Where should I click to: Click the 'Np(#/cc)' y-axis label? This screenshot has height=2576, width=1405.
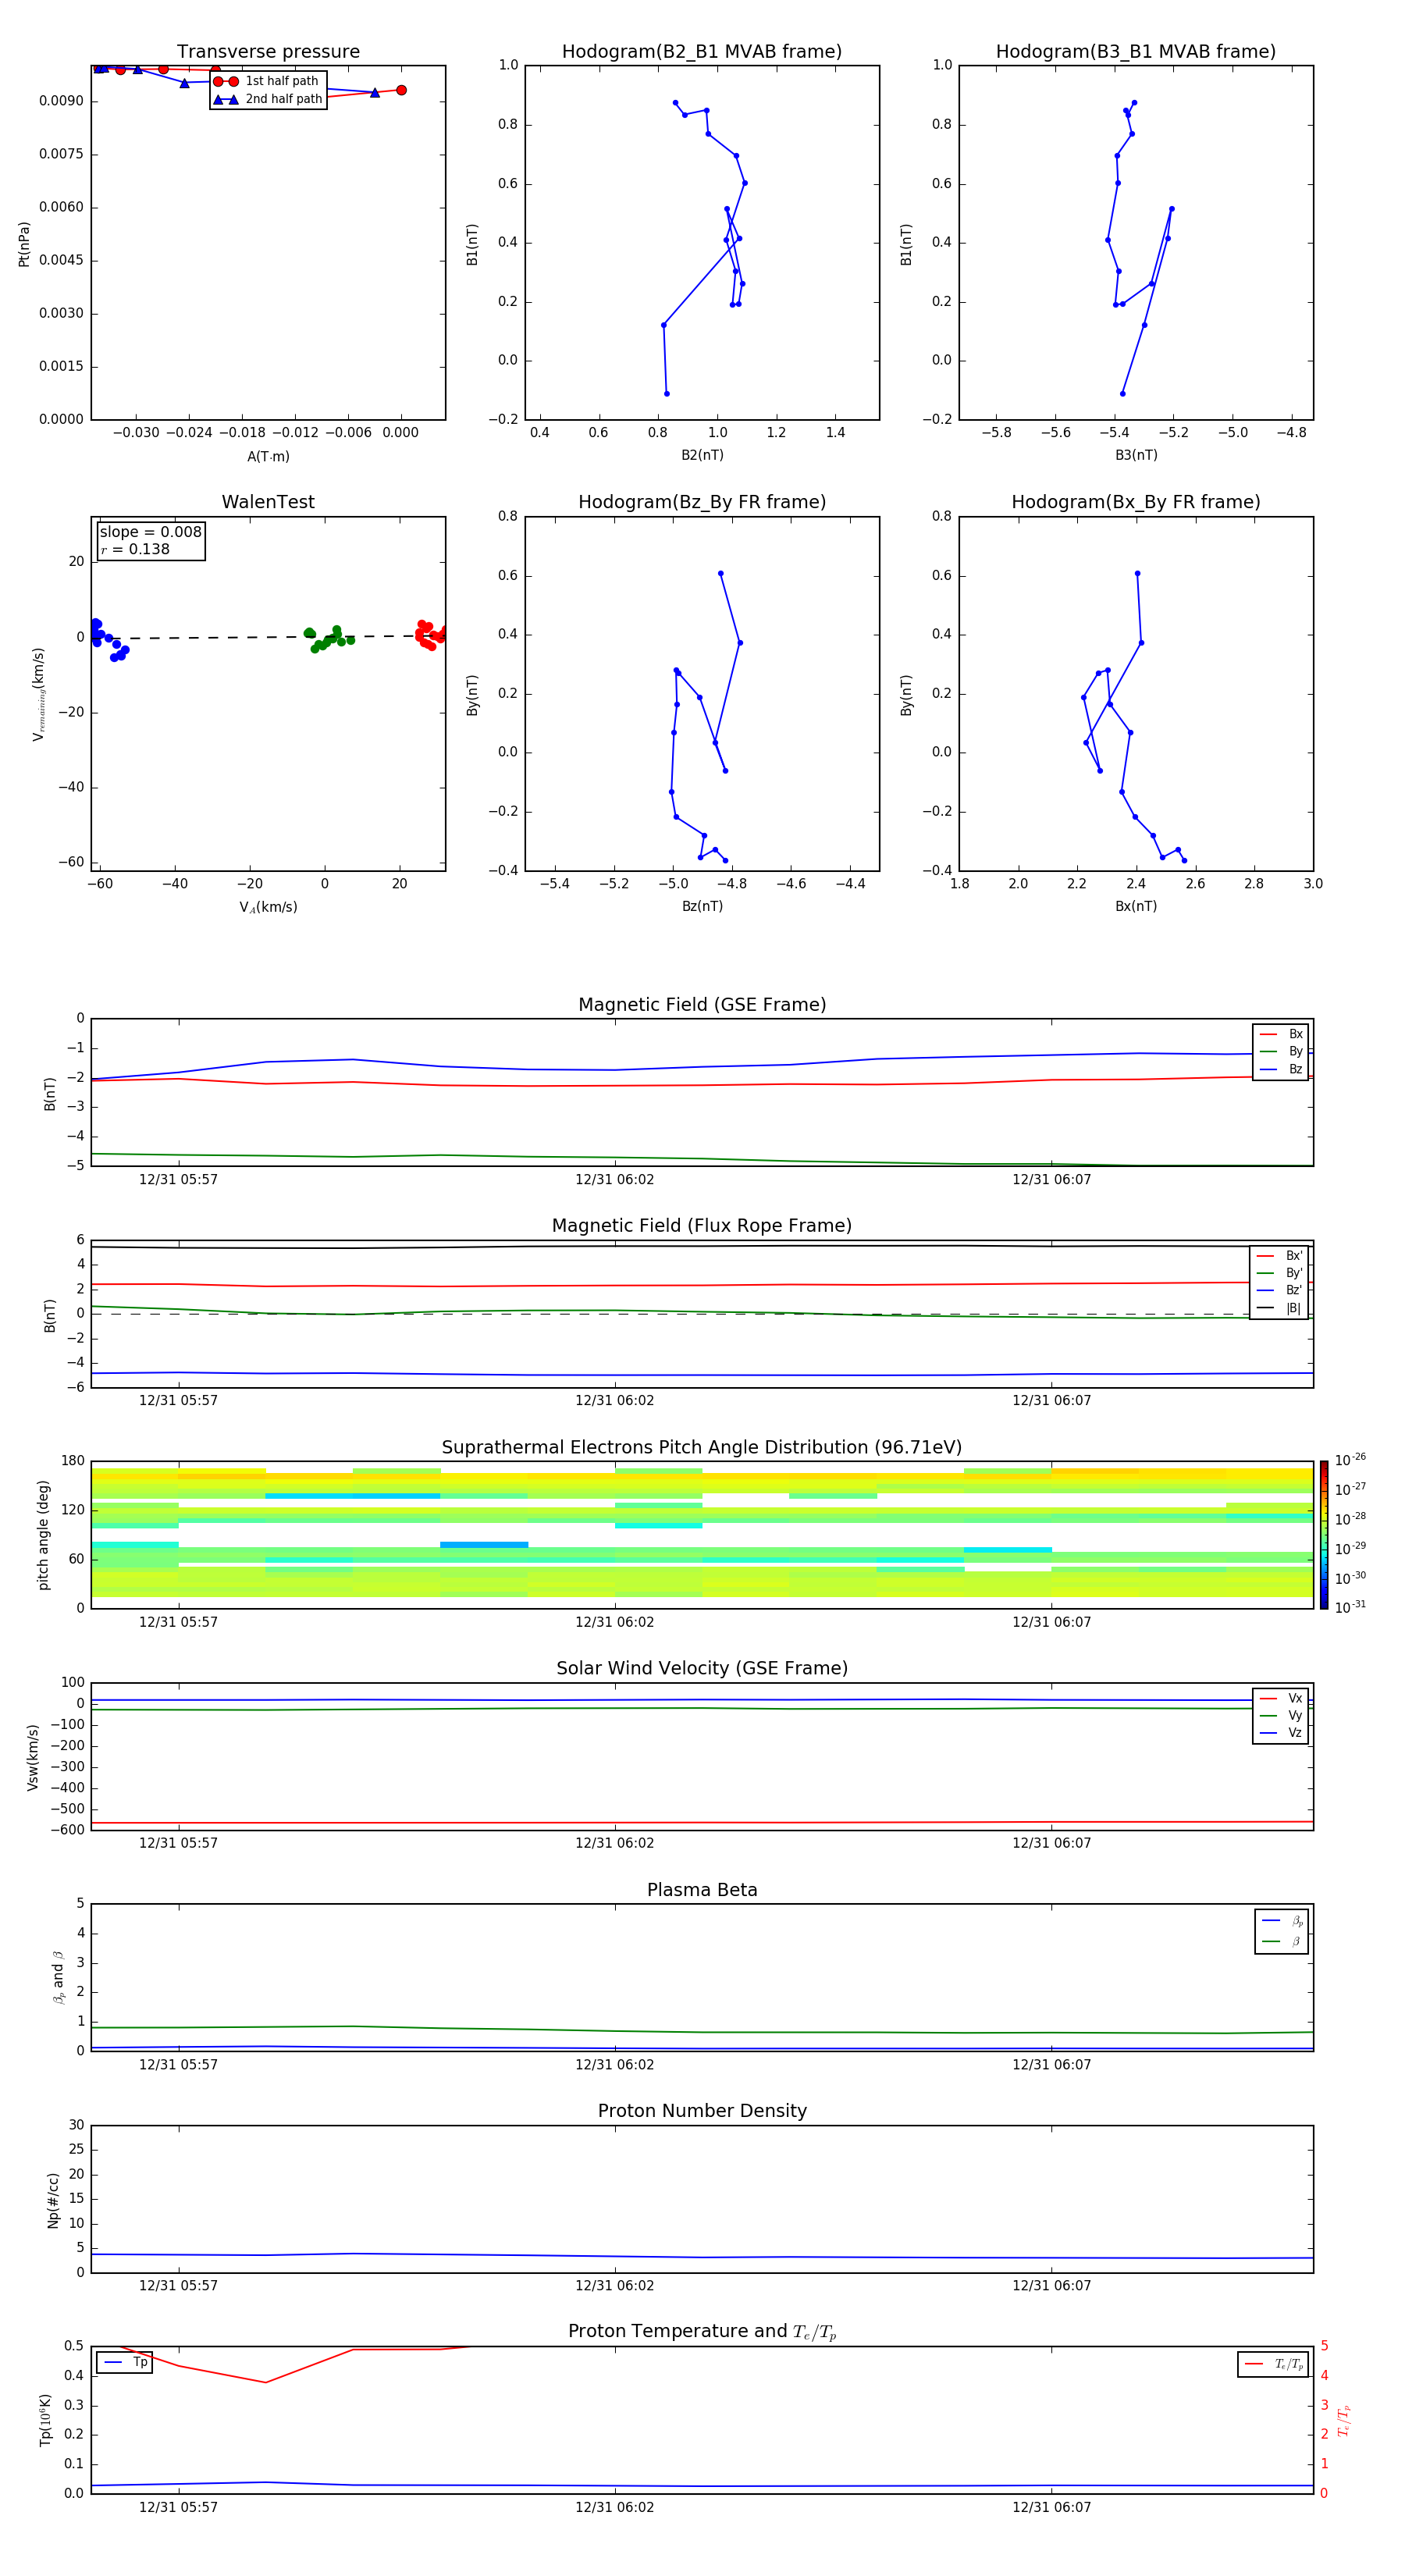[x=53, y=2200]
